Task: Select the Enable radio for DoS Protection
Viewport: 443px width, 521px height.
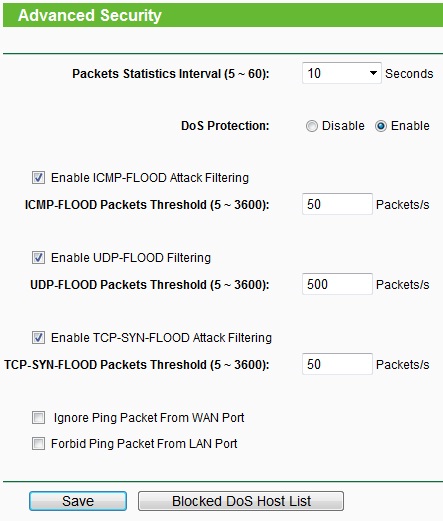Action: (x=381, y=126)
